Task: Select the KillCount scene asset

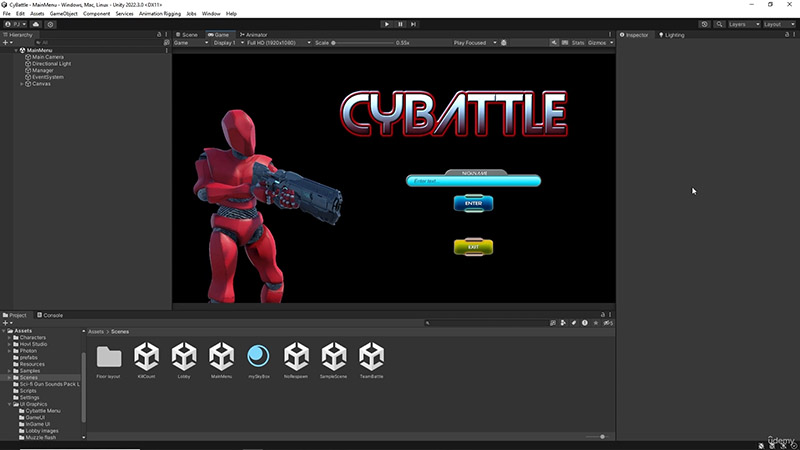Action: pyautogui.click(x=147, y=355)
